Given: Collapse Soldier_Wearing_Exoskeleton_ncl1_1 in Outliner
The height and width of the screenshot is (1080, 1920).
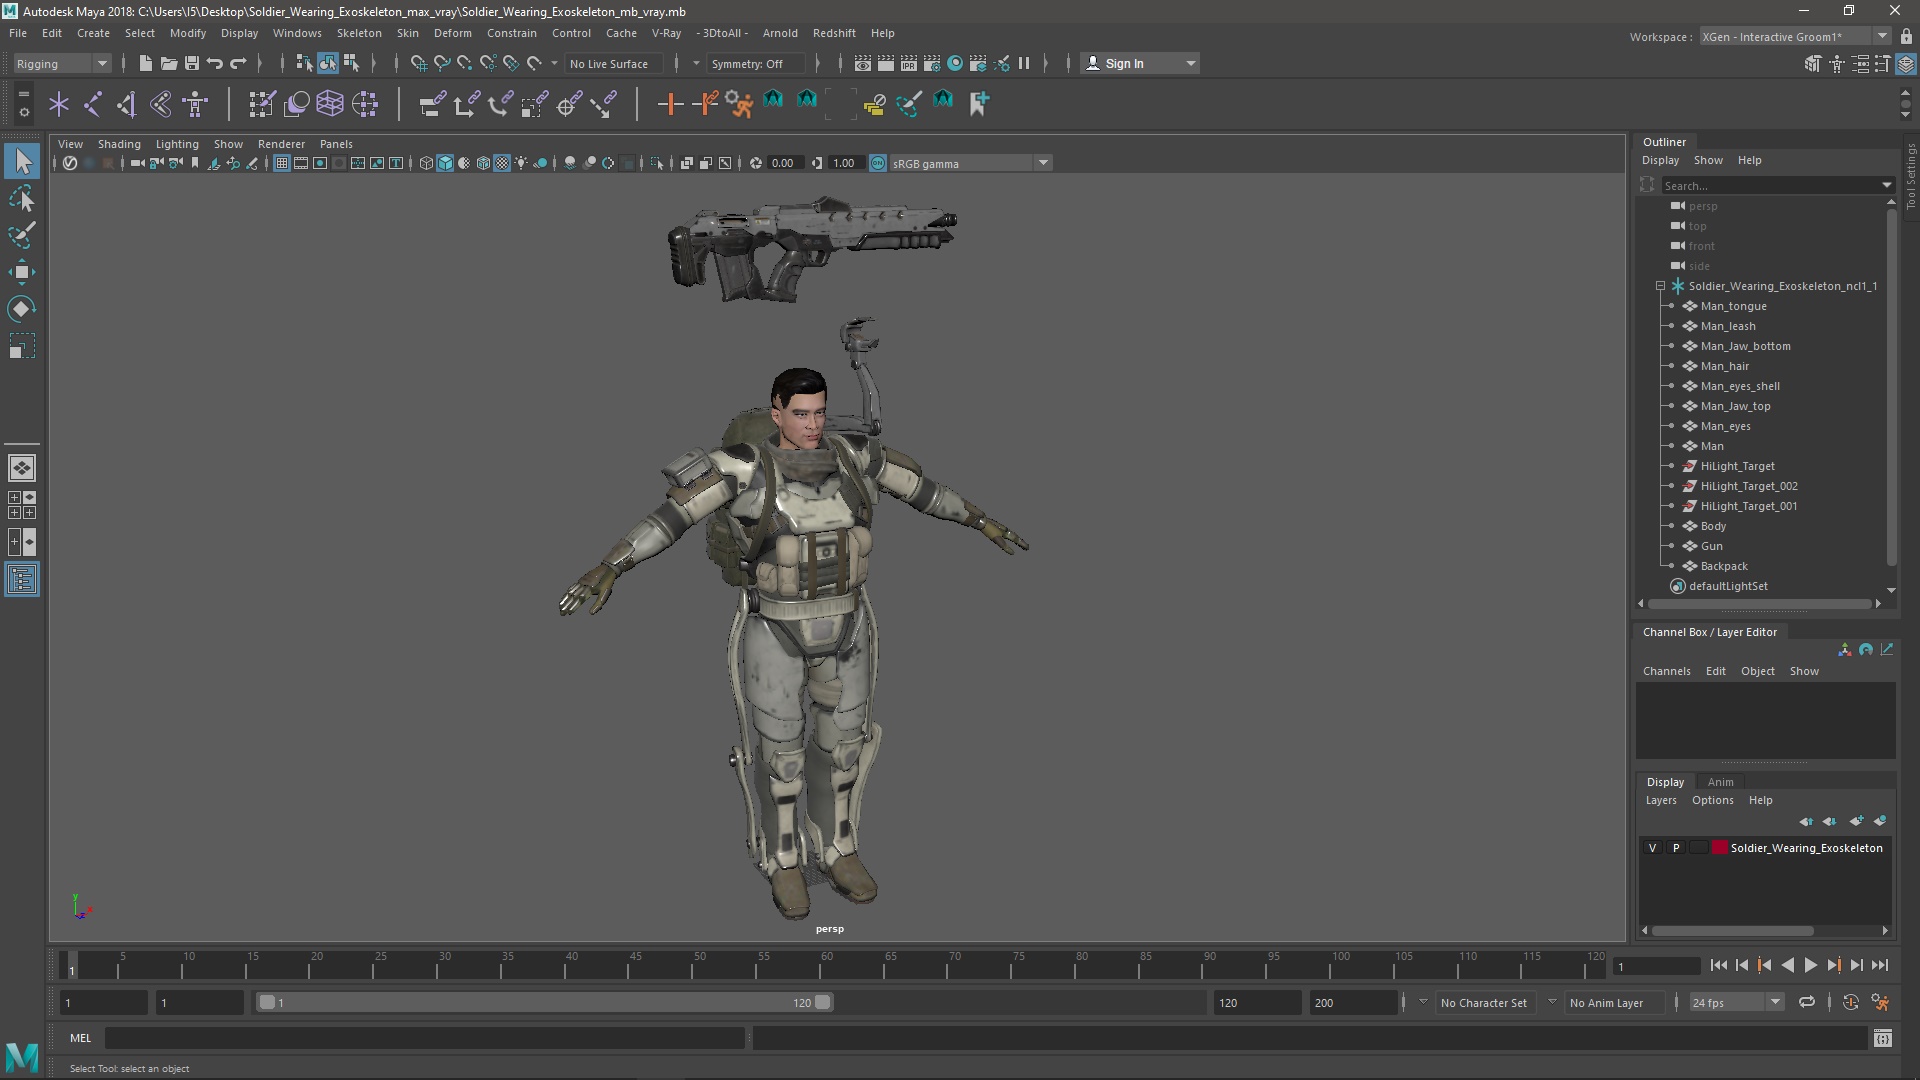Looking at the screenshot, I should (x=1660, y=286).
